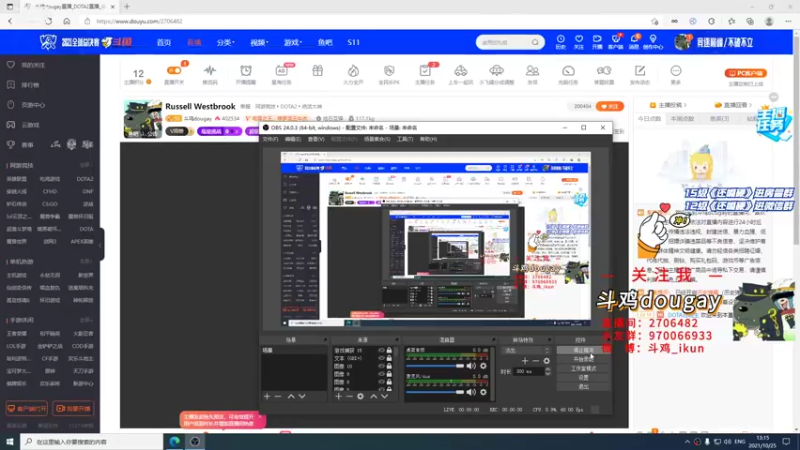Click the OBS transition duration spinner arrows

point(547,371)
